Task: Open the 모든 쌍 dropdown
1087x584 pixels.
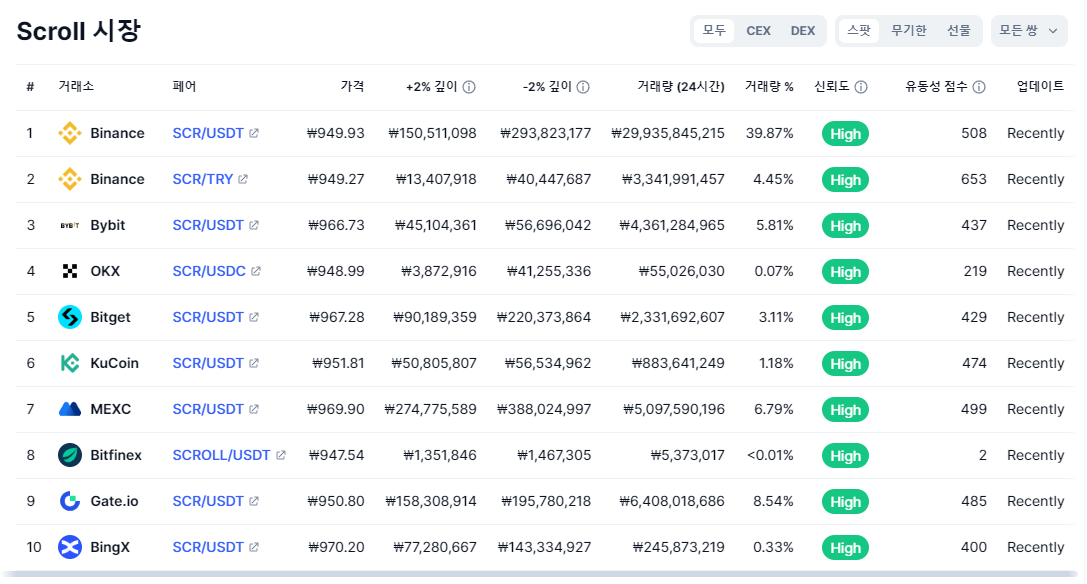Action: pos(1029,31)
